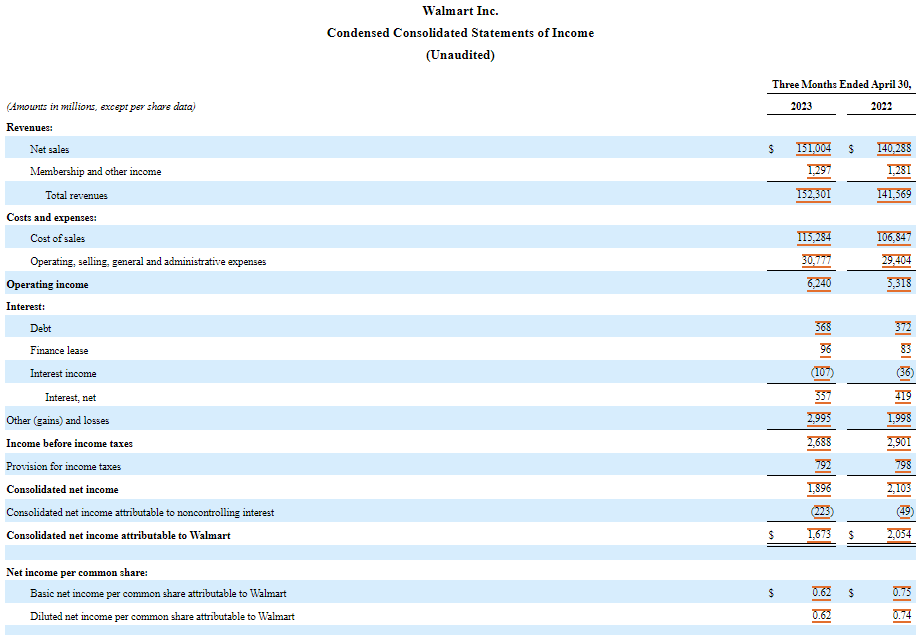Select 2022 noncontrolling interest value (49)
This screenshot has height=635, width=922.
click(905, 512)
